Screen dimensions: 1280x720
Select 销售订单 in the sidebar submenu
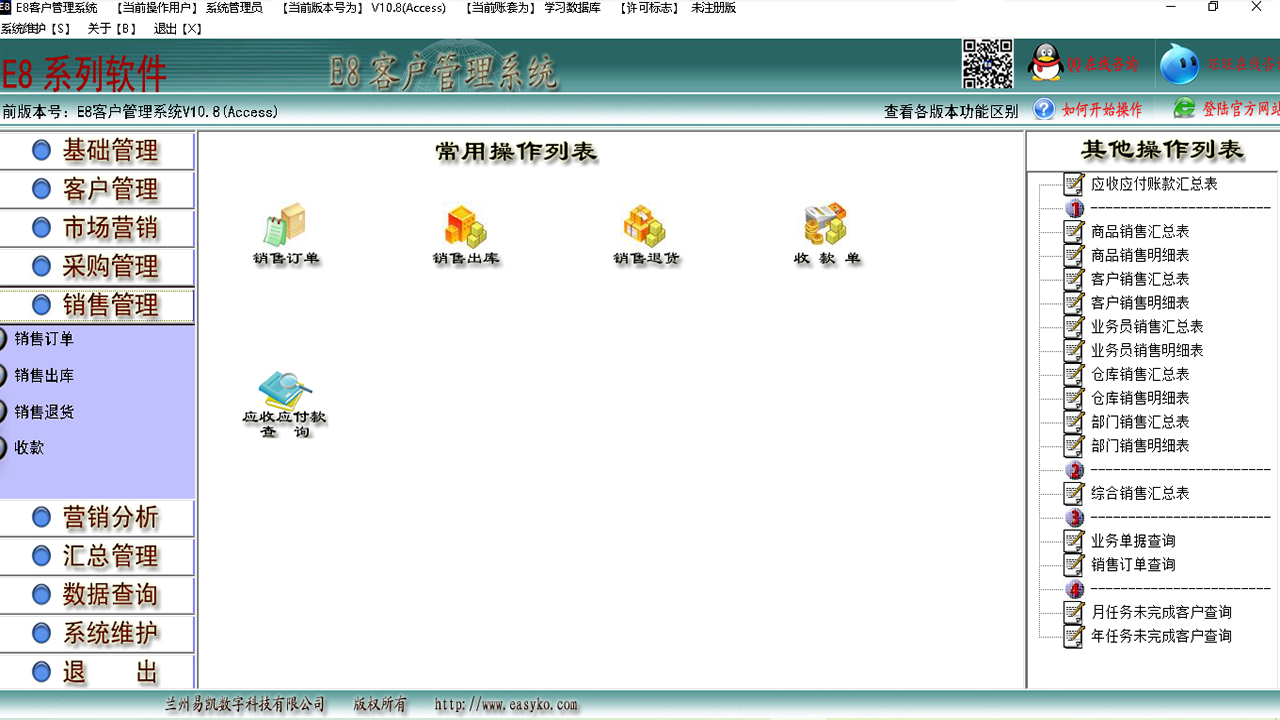pyautogui.click(x=45, y=339)
